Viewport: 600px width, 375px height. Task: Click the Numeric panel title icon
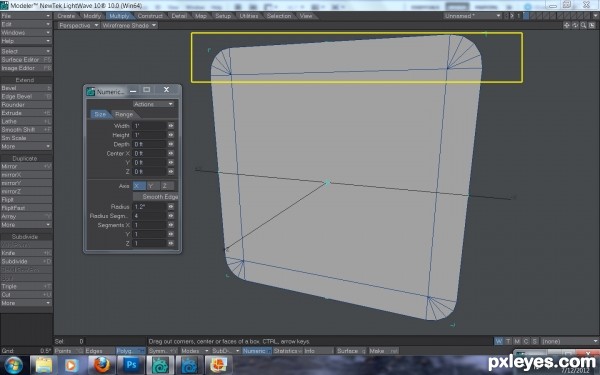pos(91,91)
